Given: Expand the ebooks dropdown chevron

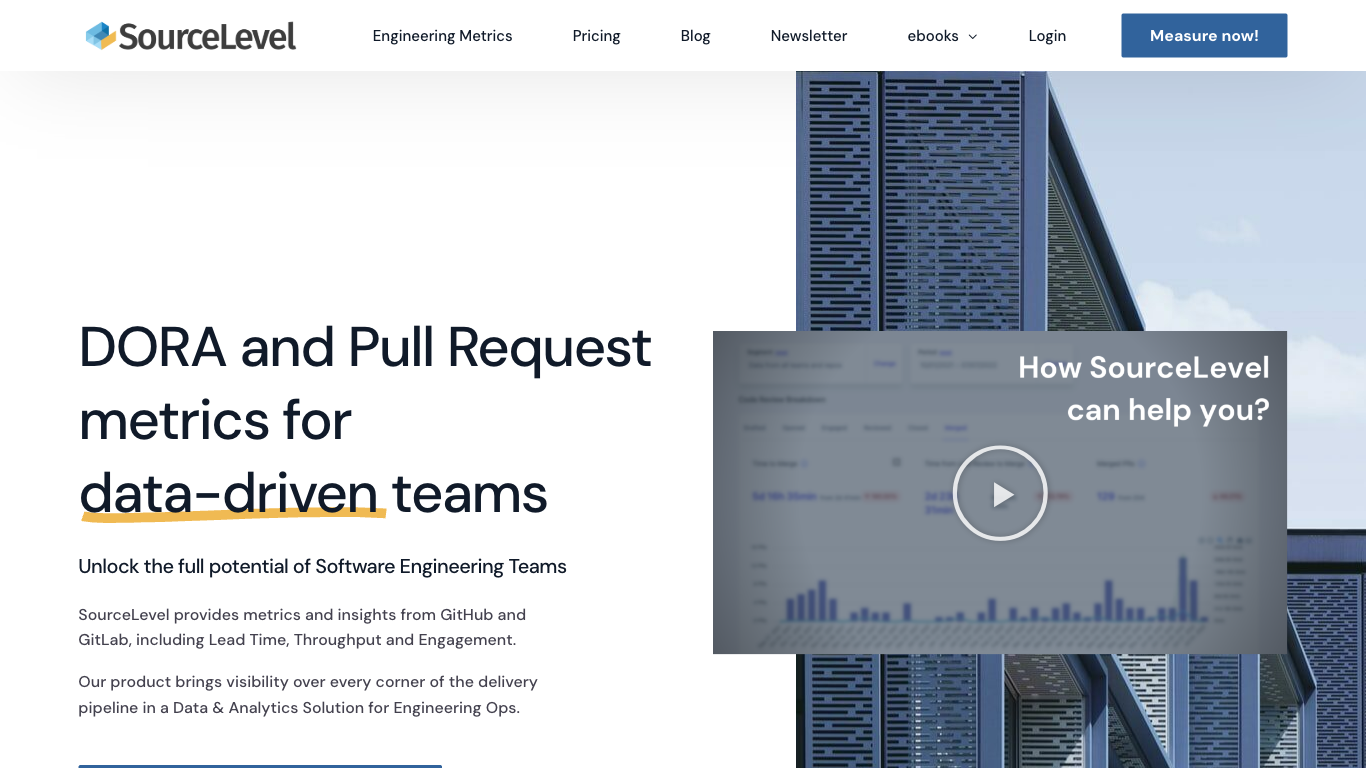Looking at the screenshot, I should (x=972, y=37).
